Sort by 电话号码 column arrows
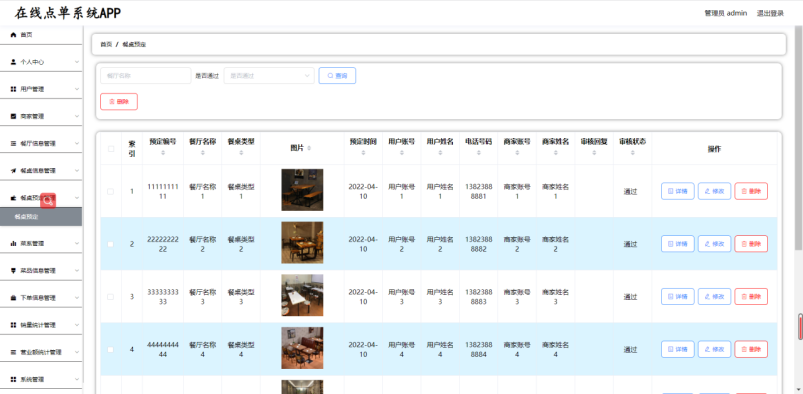This screenshot has height=394, width=803. click(478, 153)
